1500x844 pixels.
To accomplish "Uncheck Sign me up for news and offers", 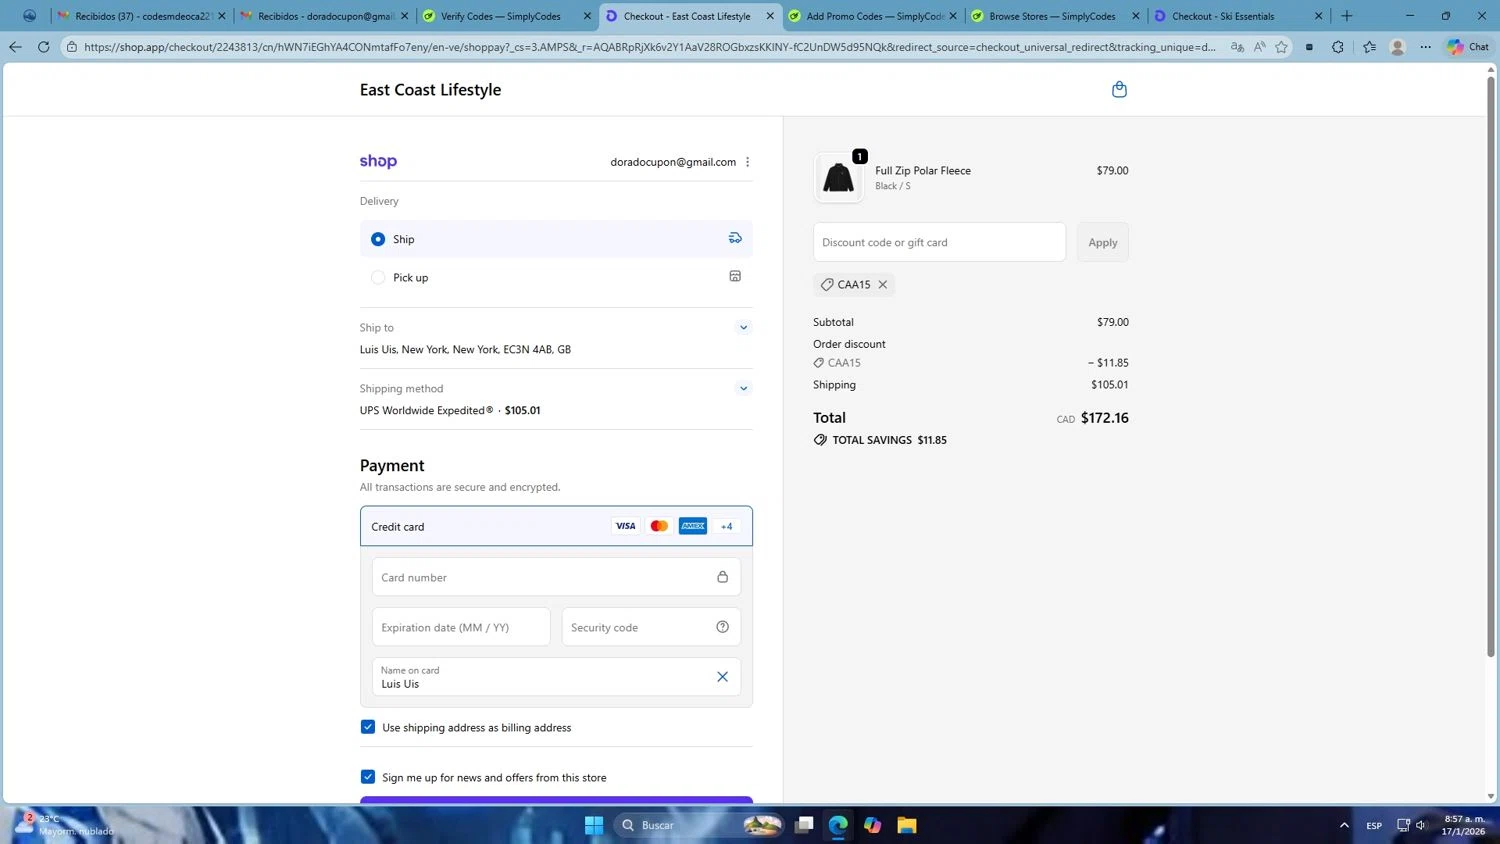I will pyautogui.click(x=368, y=777).
